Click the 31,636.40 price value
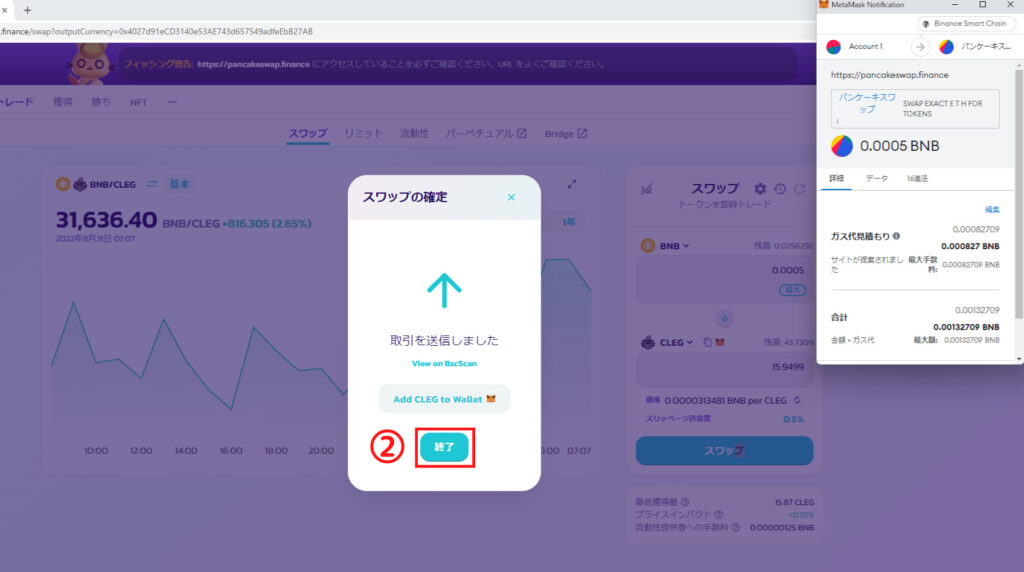Viewport: 1024px width, 572px height. [x=106, y=220]
